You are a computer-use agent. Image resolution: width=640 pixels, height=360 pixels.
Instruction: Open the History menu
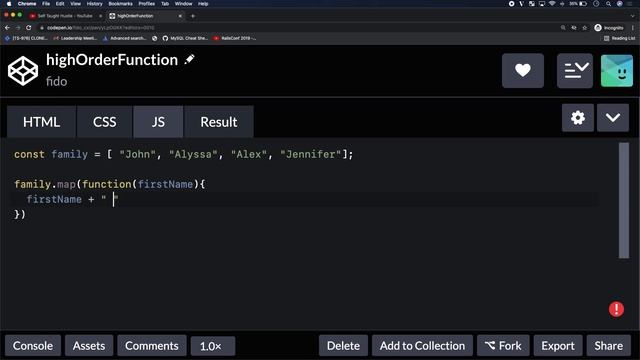click(x=94, y=4)
